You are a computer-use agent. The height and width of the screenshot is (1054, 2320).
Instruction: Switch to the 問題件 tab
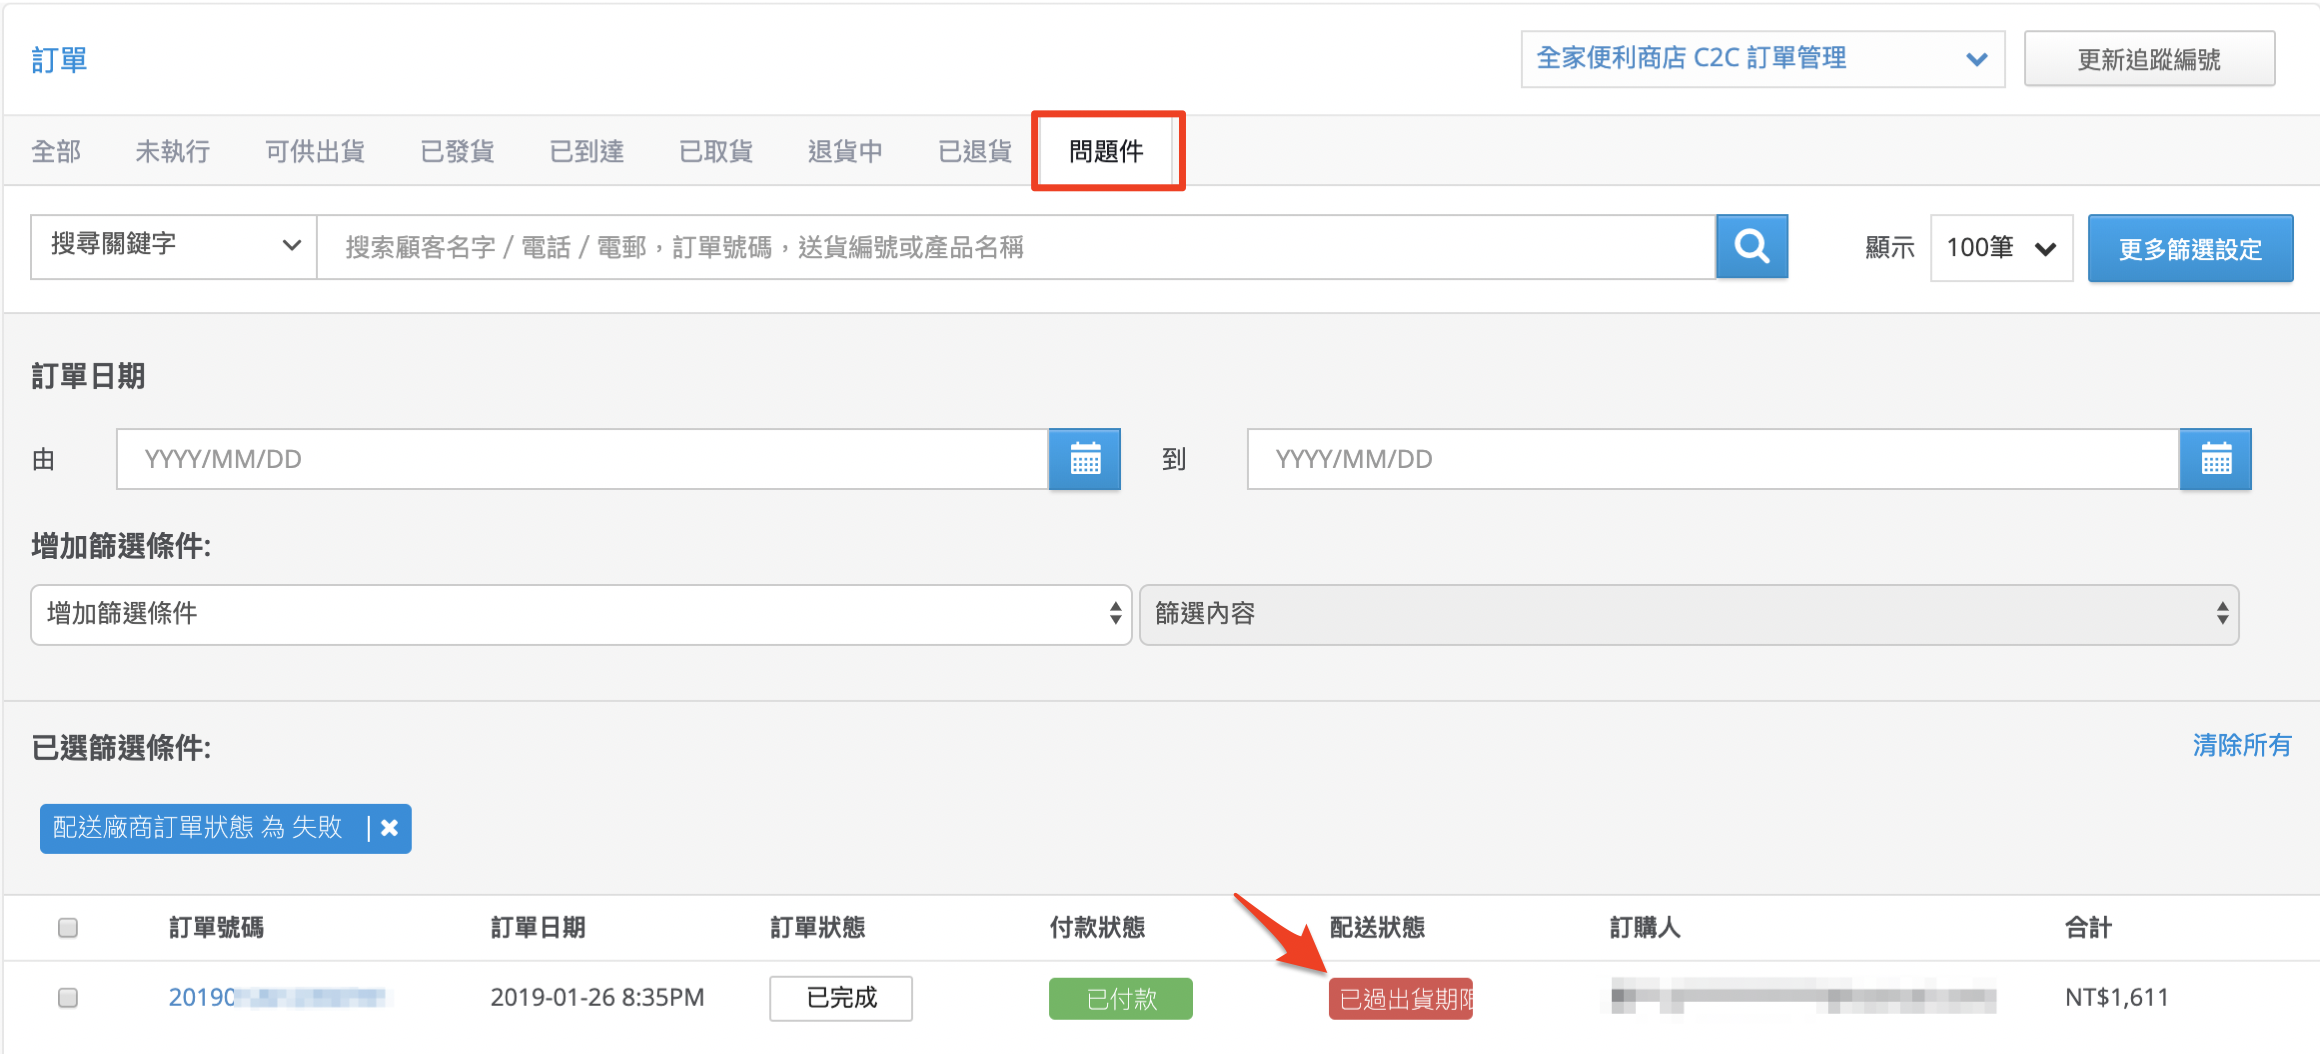point(1106,151)
